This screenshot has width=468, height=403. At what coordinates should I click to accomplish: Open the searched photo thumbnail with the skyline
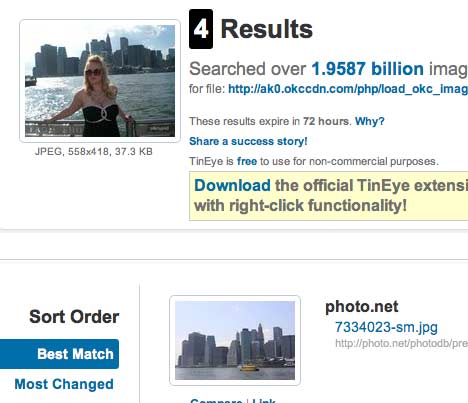(x=100, y=81)
